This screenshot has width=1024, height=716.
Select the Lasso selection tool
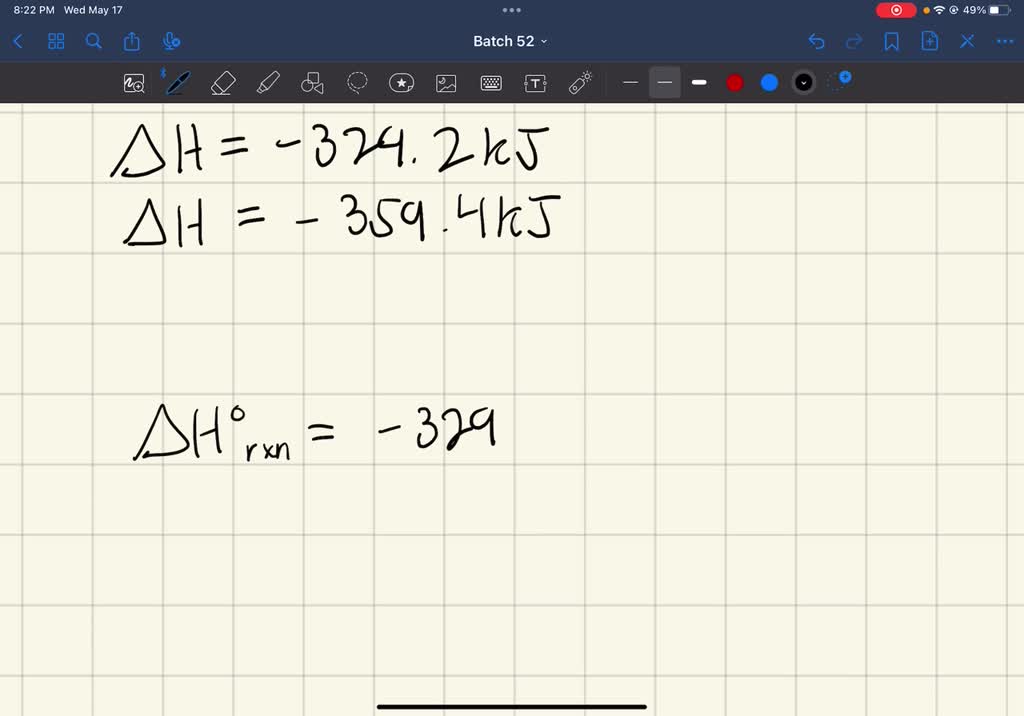356,83
